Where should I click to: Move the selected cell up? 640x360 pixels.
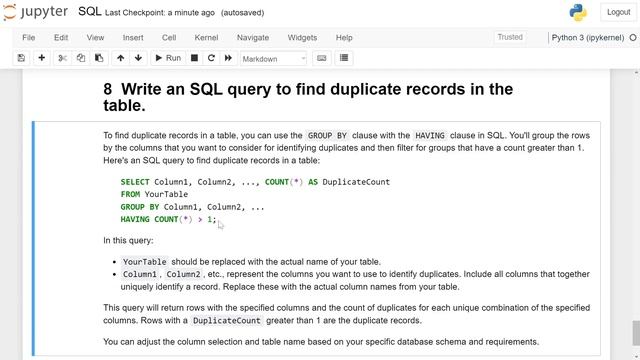coord(120,58)
